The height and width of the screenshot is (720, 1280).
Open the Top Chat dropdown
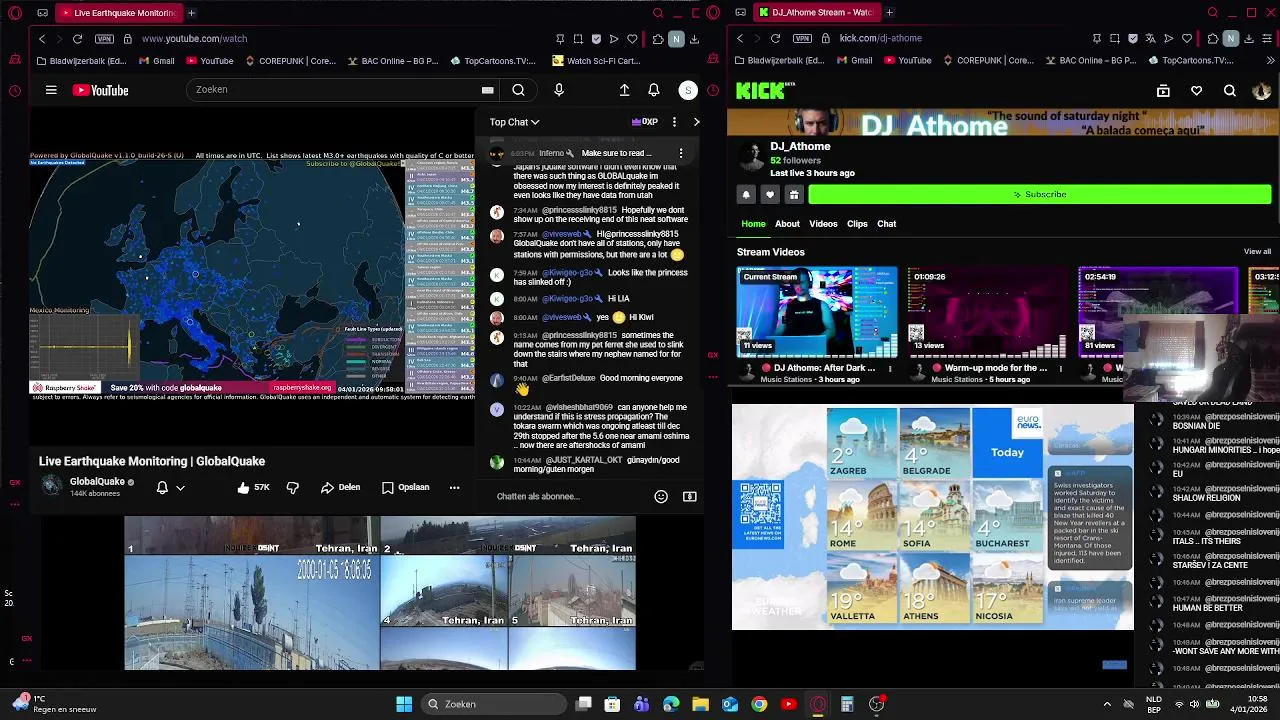pyautogui.click(x=514, y=122)
